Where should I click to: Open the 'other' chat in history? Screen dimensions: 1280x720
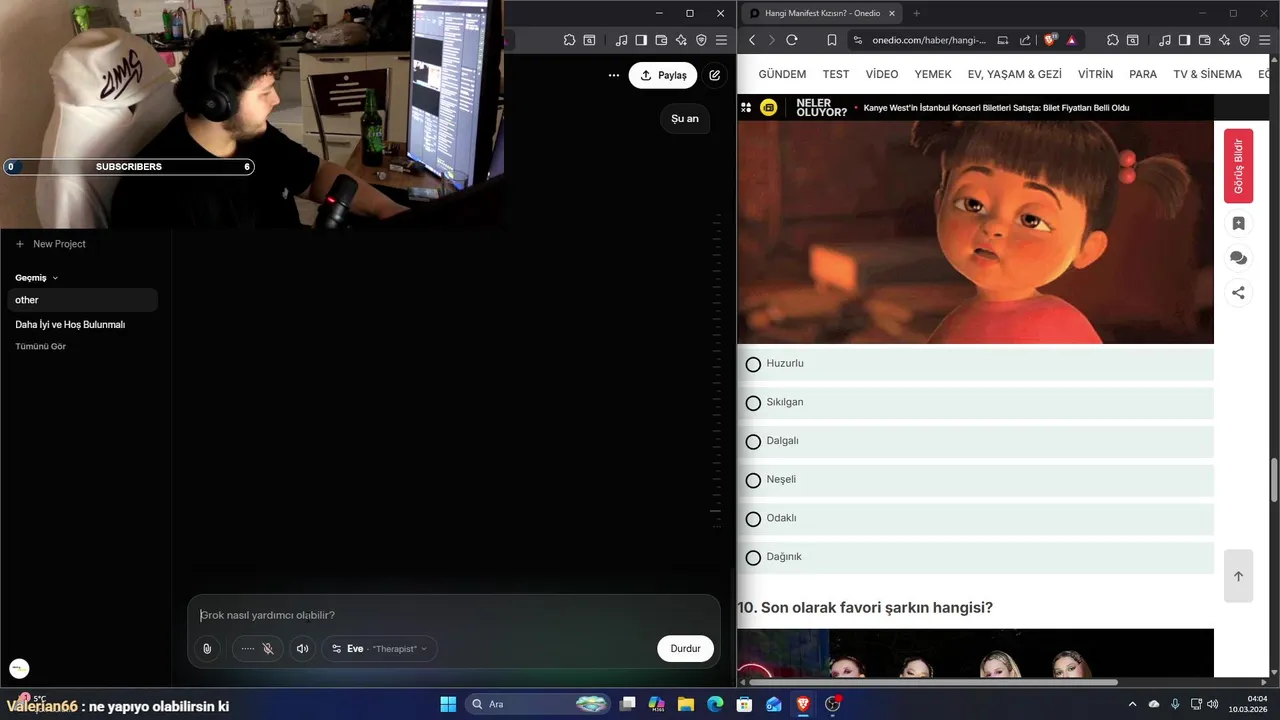[83, 300]
